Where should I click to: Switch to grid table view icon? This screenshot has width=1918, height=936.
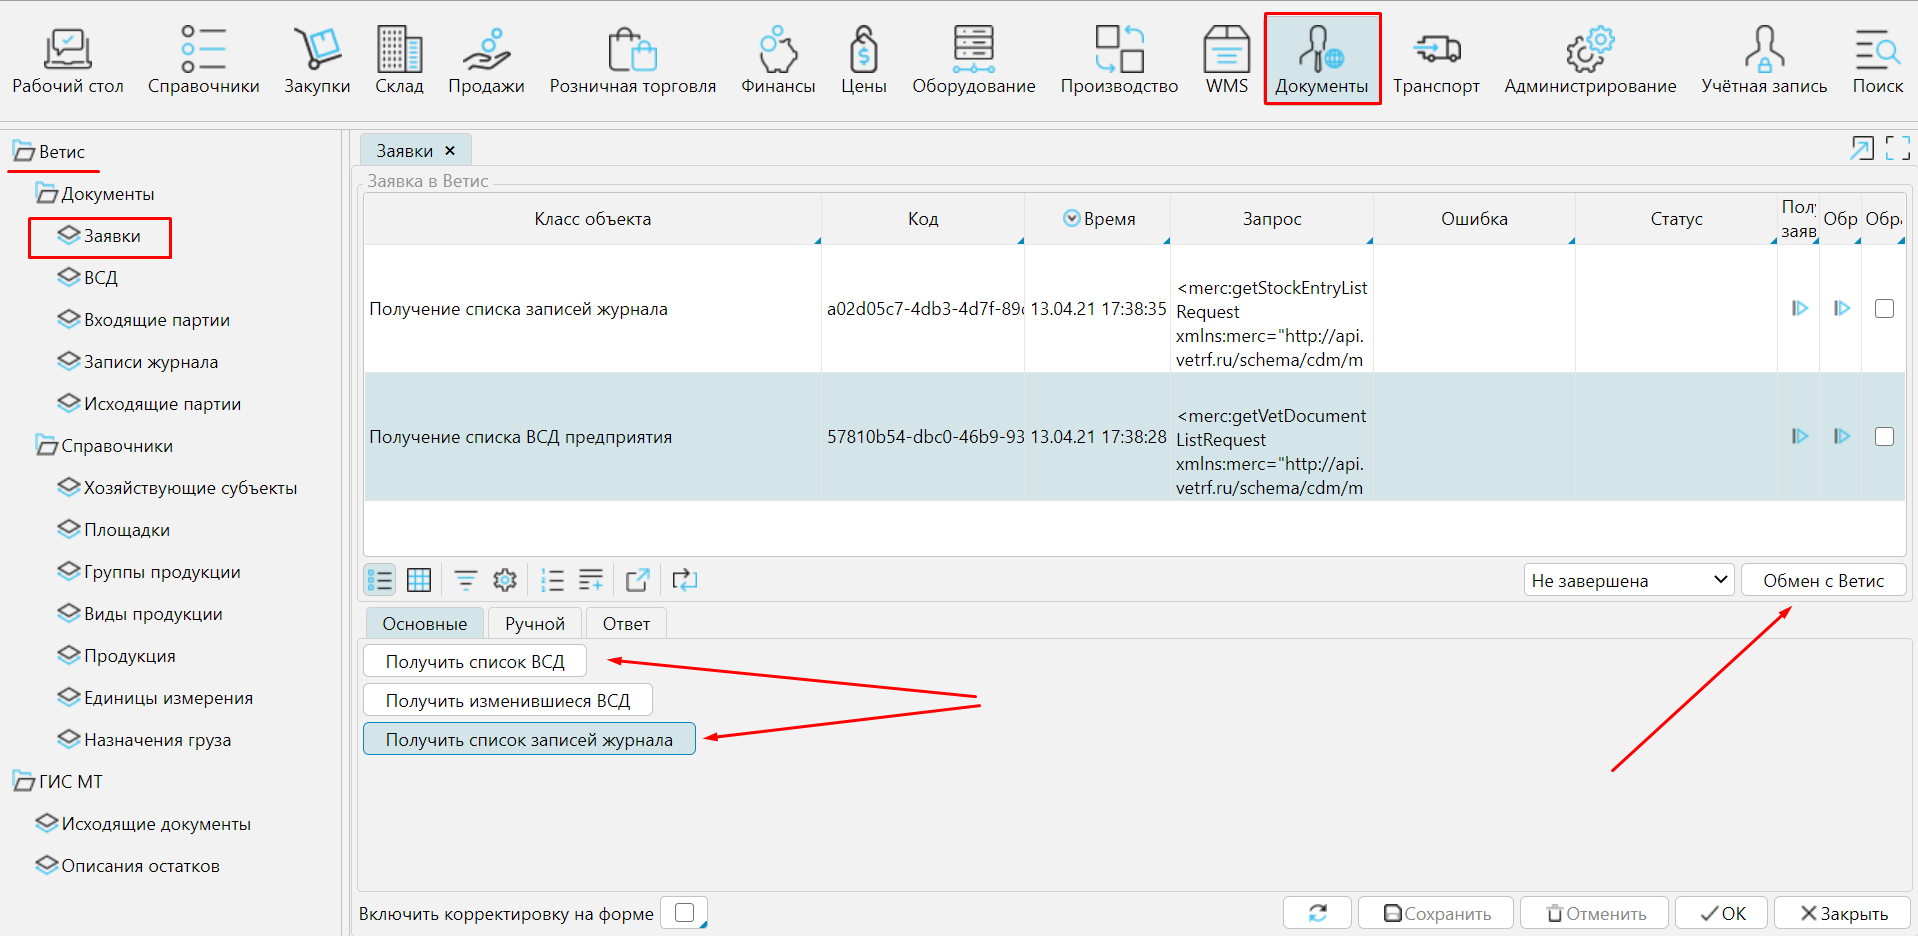[419, 580]
